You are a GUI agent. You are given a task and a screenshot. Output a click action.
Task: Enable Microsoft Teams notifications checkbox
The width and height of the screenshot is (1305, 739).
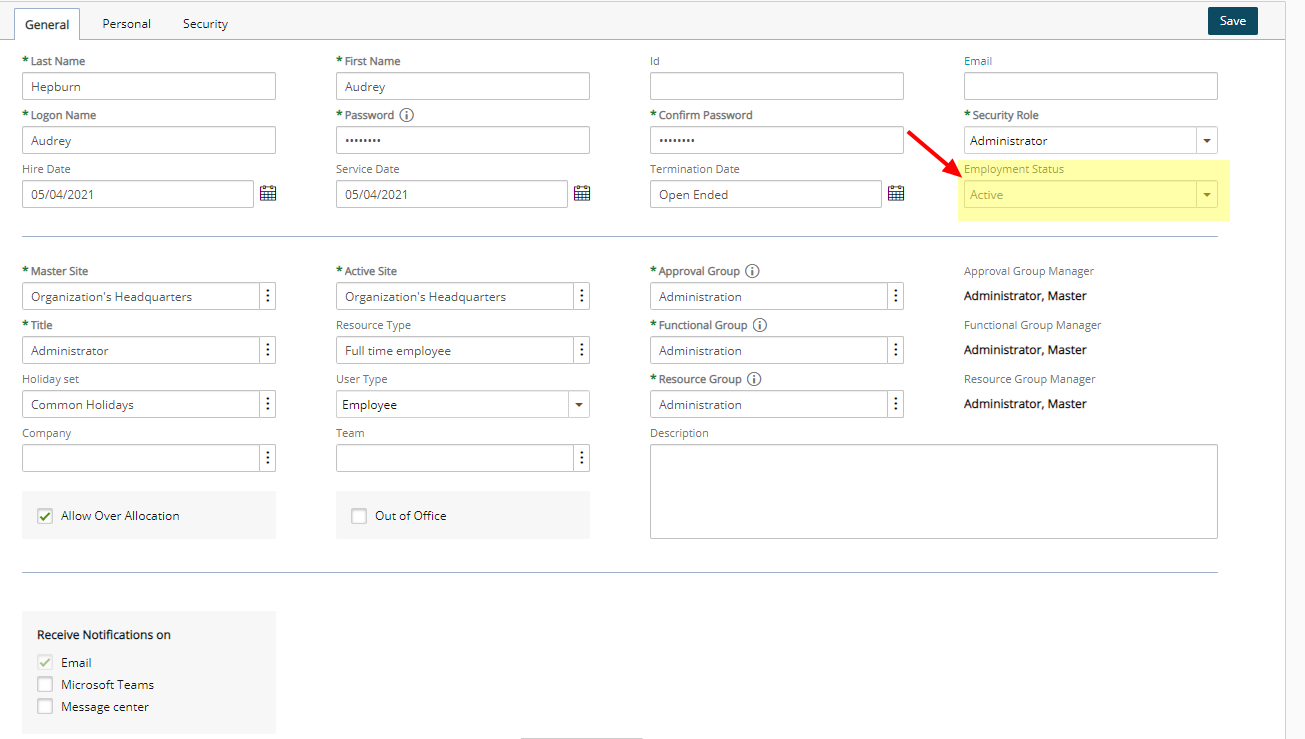(45, 685)
